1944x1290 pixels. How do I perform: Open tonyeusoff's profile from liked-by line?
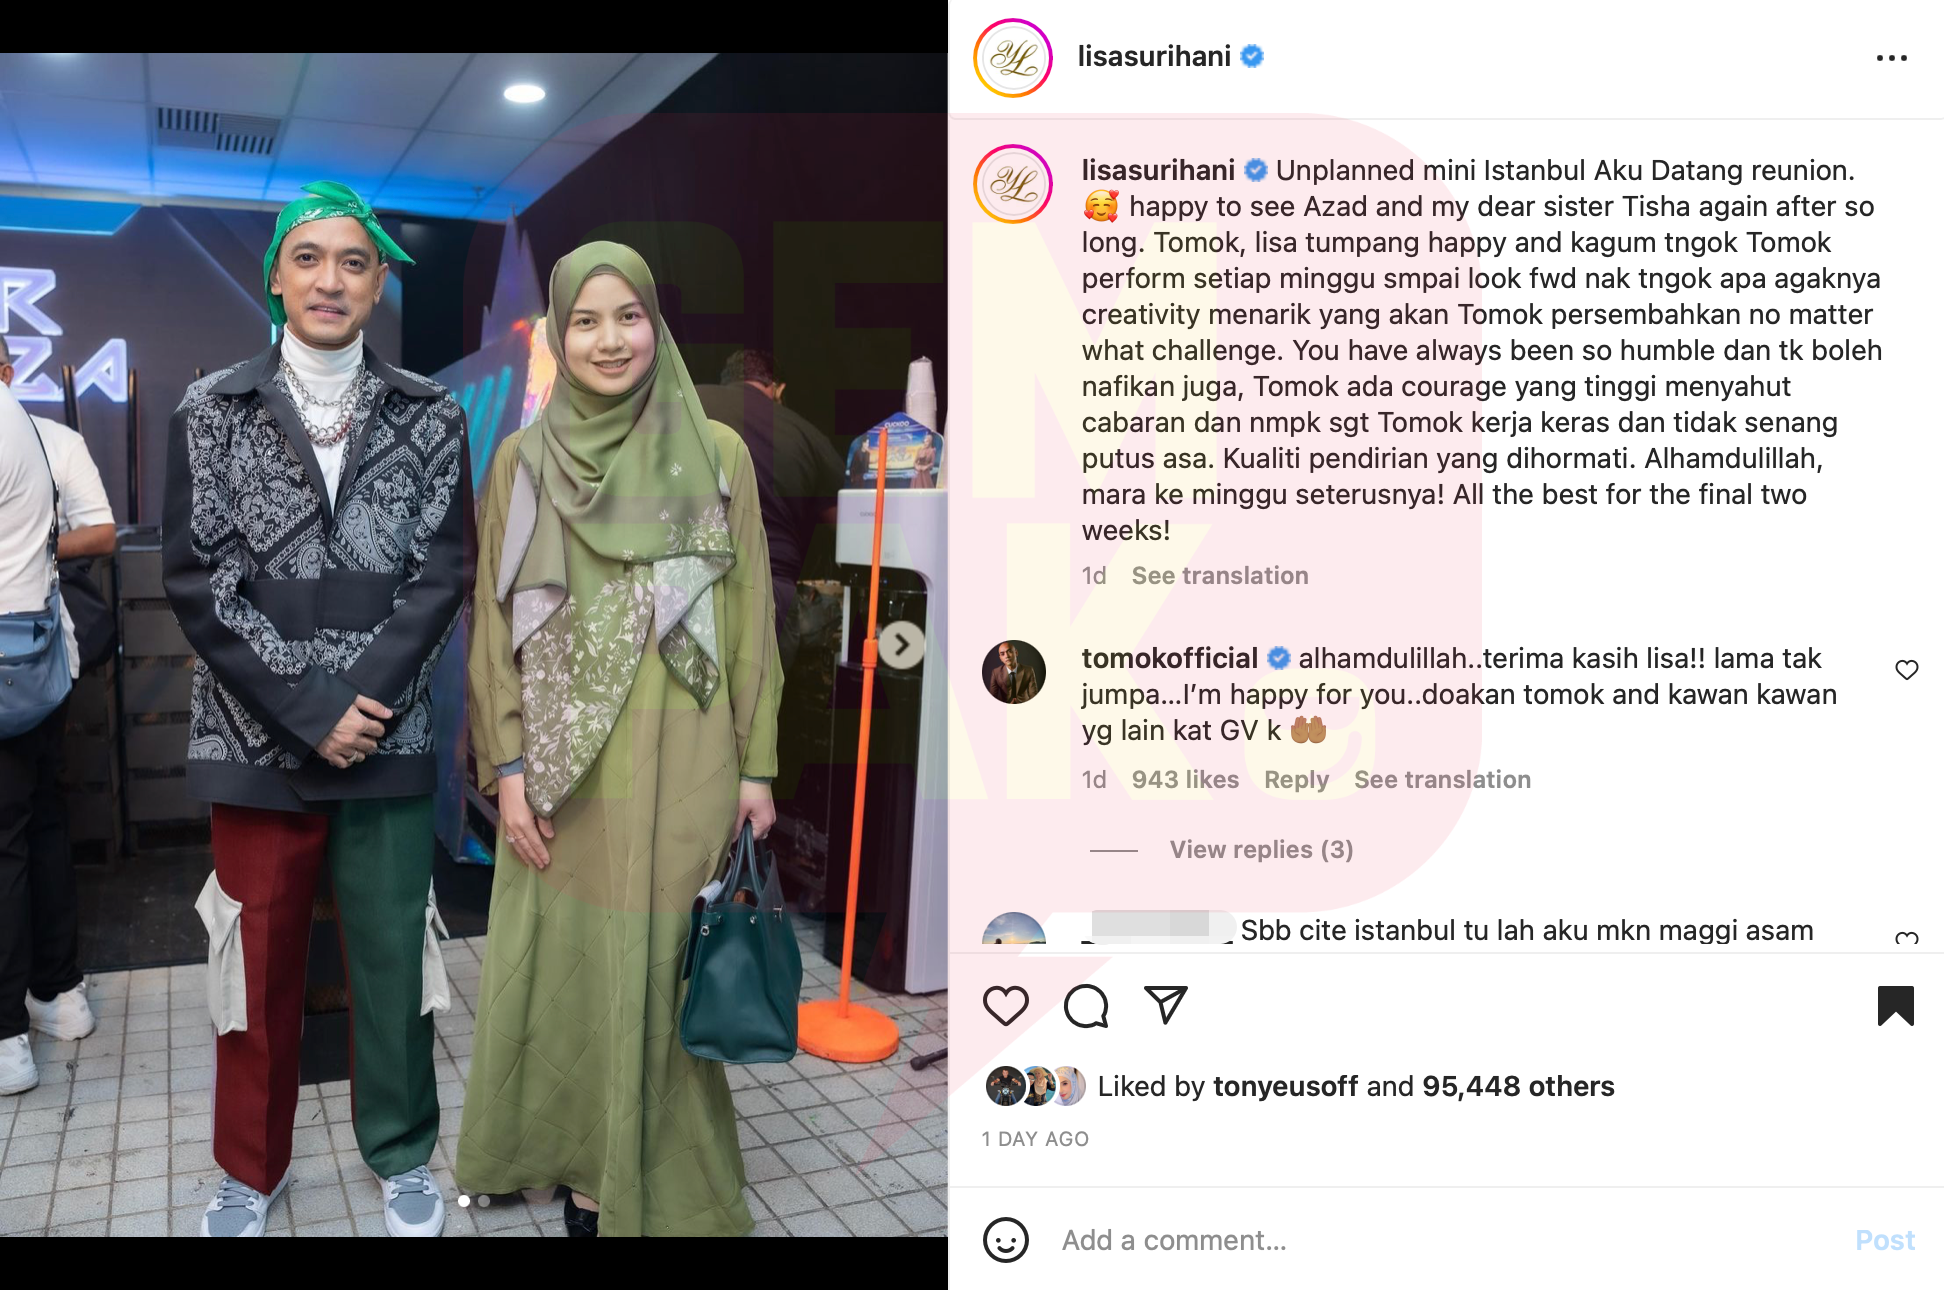click(1285, 1086)
